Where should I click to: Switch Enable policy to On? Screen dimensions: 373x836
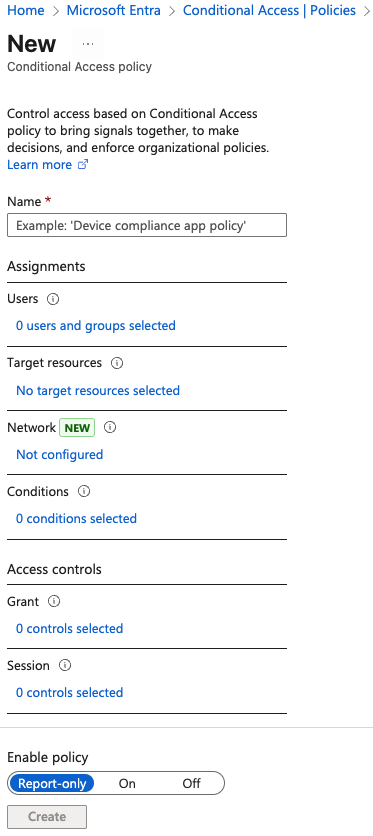coord(127,783)
